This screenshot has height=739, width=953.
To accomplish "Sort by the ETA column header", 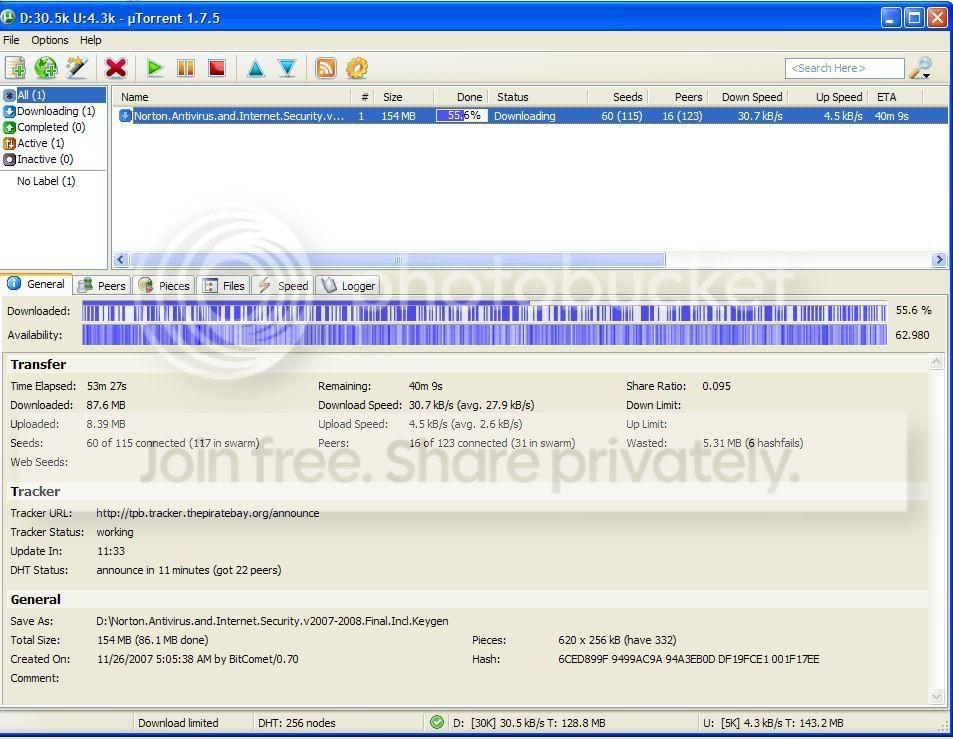I will coord(896,97).
